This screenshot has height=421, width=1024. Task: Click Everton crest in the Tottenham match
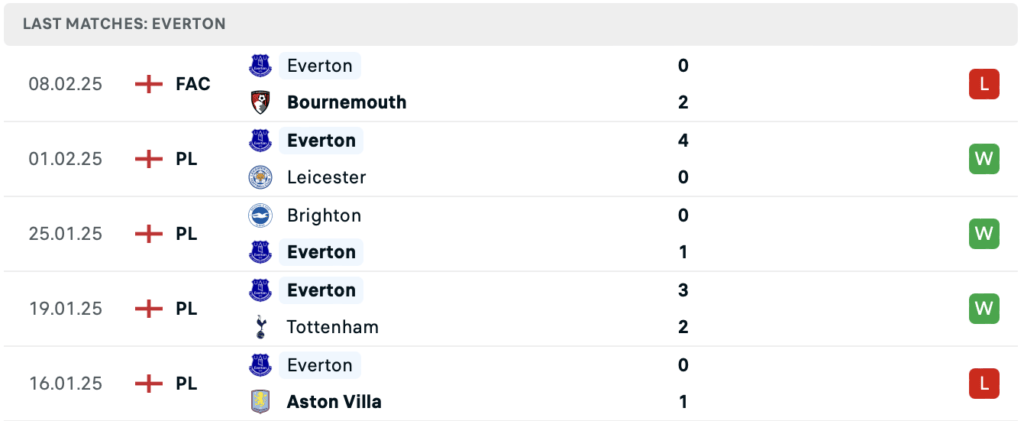pos(261,290)
